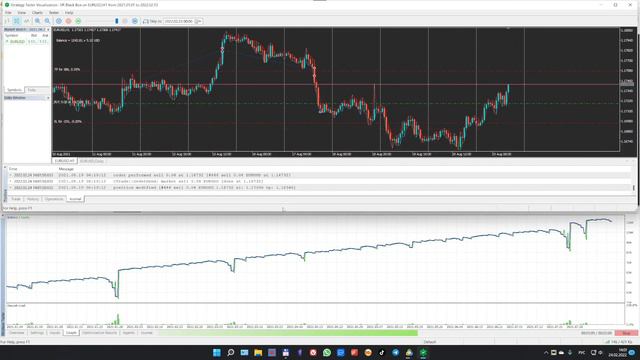
Task: Open Graph tab in Strategy Tester window
Action: pyautogui.click(x=71, y=333)
